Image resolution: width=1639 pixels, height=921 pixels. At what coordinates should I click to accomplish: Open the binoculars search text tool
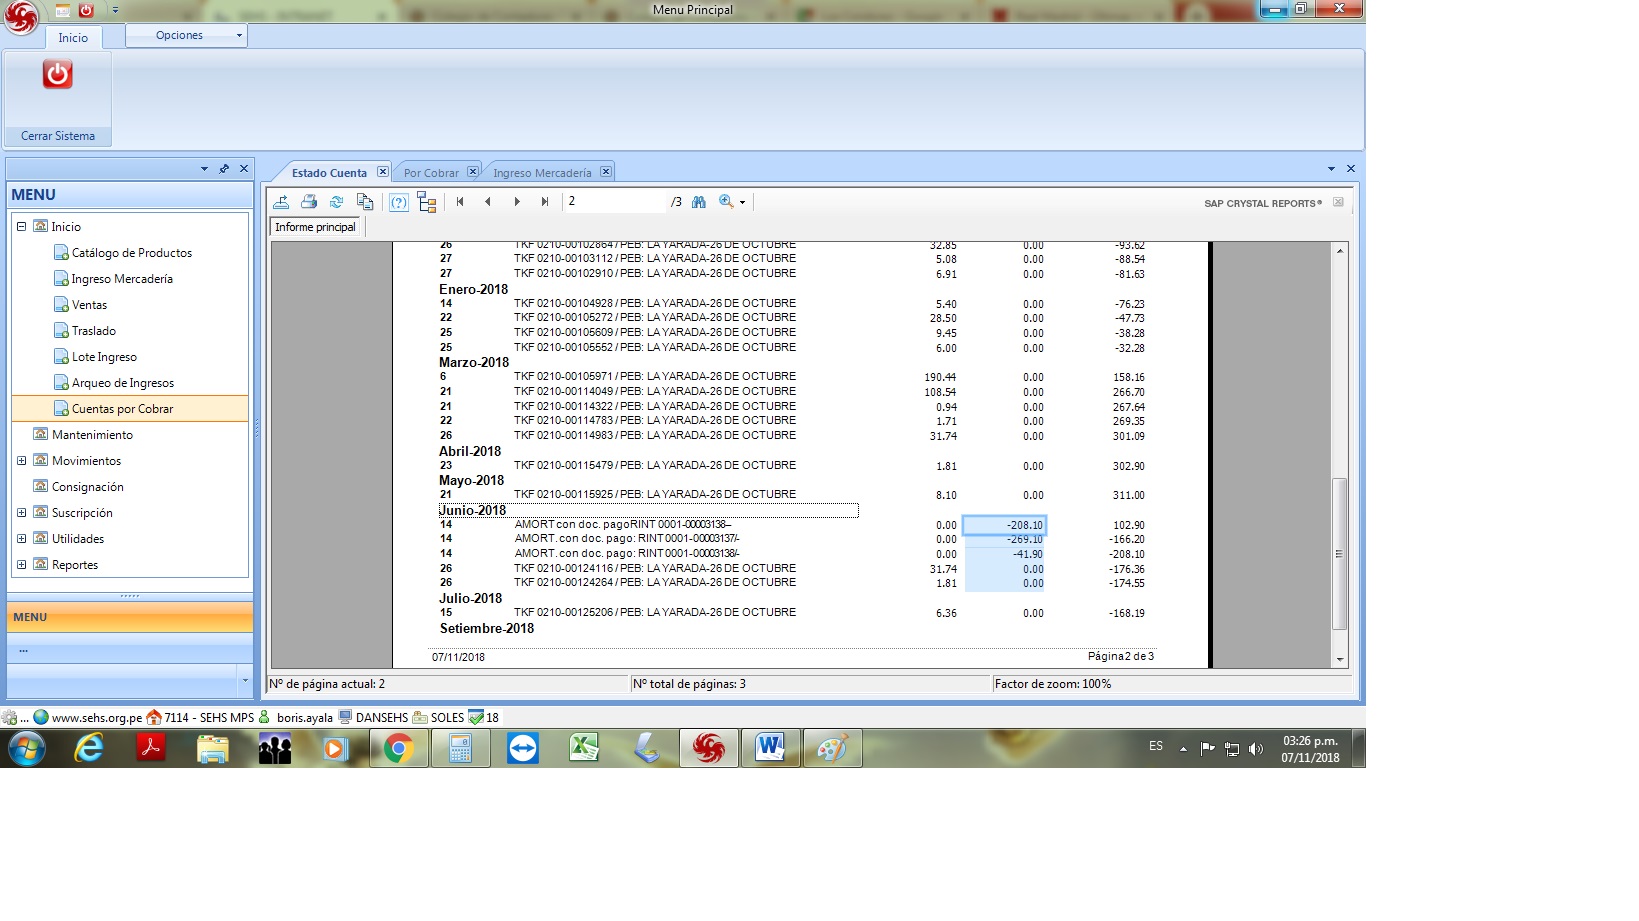click(x=699, y=202)
